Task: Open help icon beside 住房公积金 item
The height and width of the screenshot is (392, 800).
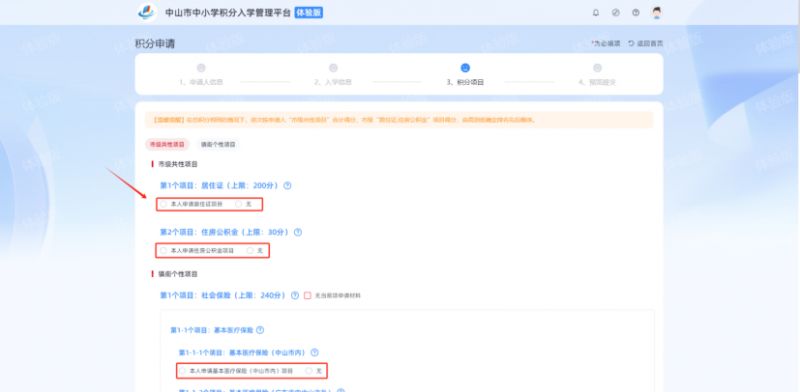Action: [x=298, y=232]
